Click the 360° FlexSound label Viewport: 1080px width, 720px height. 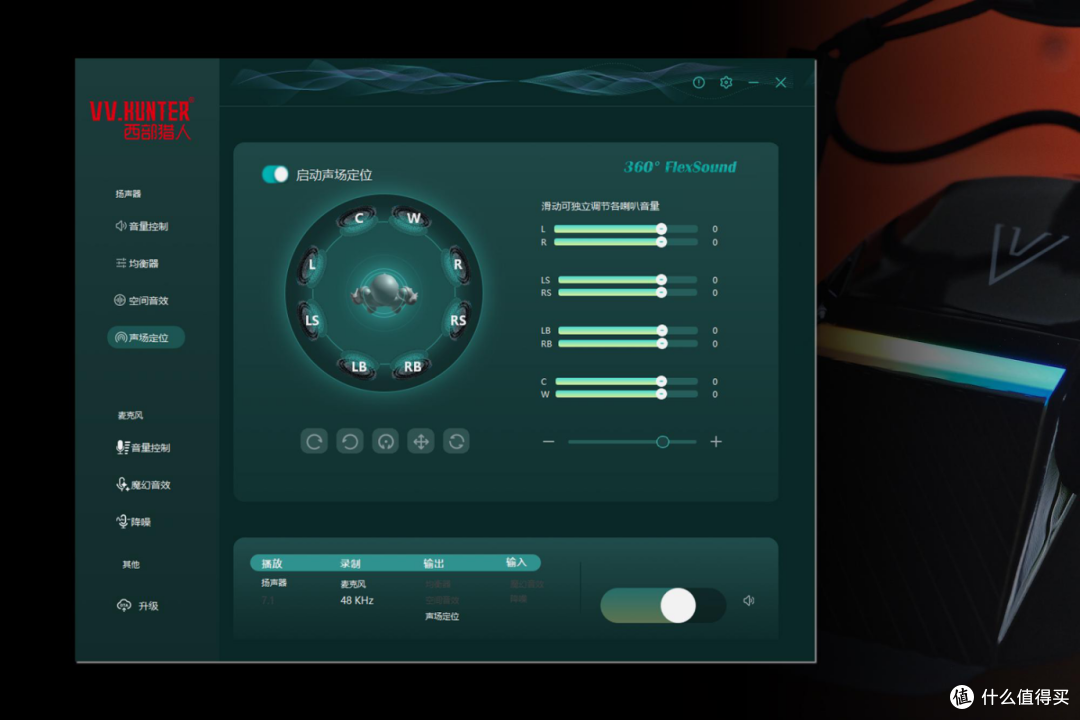pos(680,167)
